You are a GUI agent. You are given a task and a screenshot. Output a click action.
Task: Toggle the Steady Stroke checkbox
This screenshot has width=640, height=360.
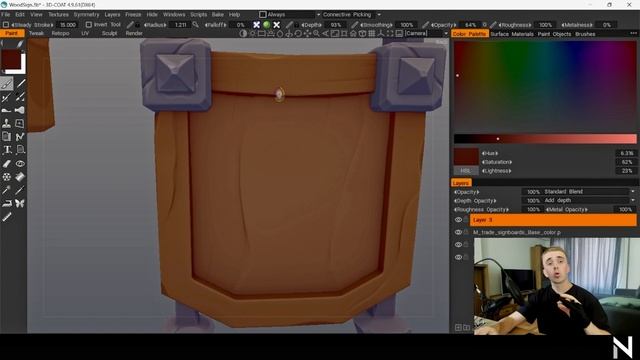(6, 25)
